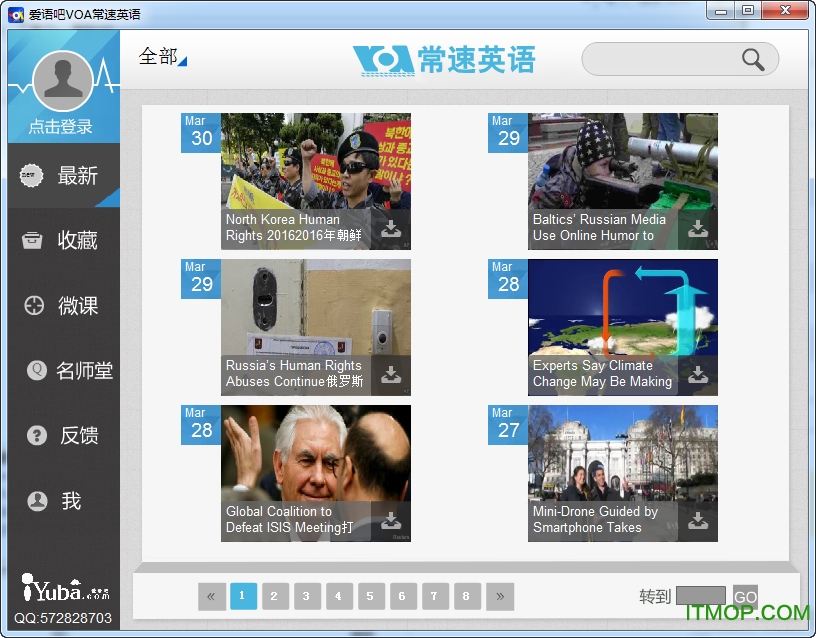
Task: Open 收藏 favorites from the sidebar
Action: (64, 240)
